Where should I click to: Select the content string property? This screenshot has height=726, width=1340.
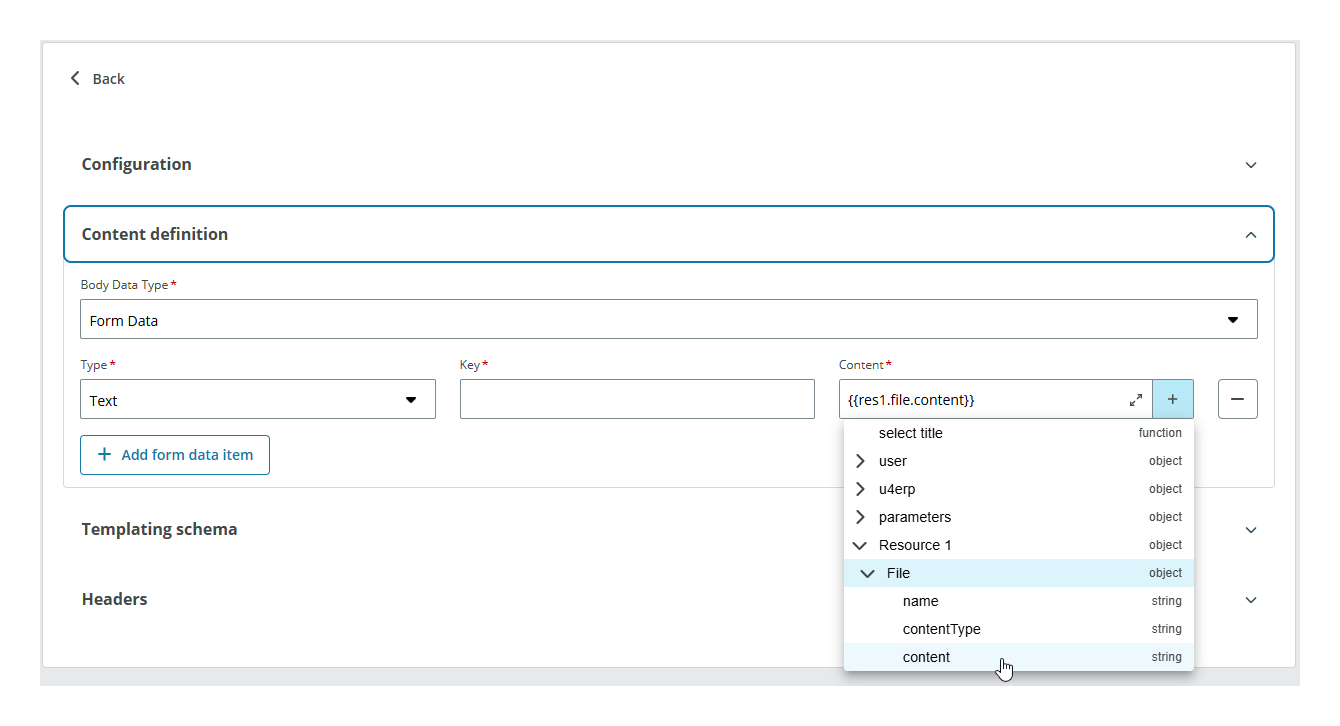(x=926, y=657)
